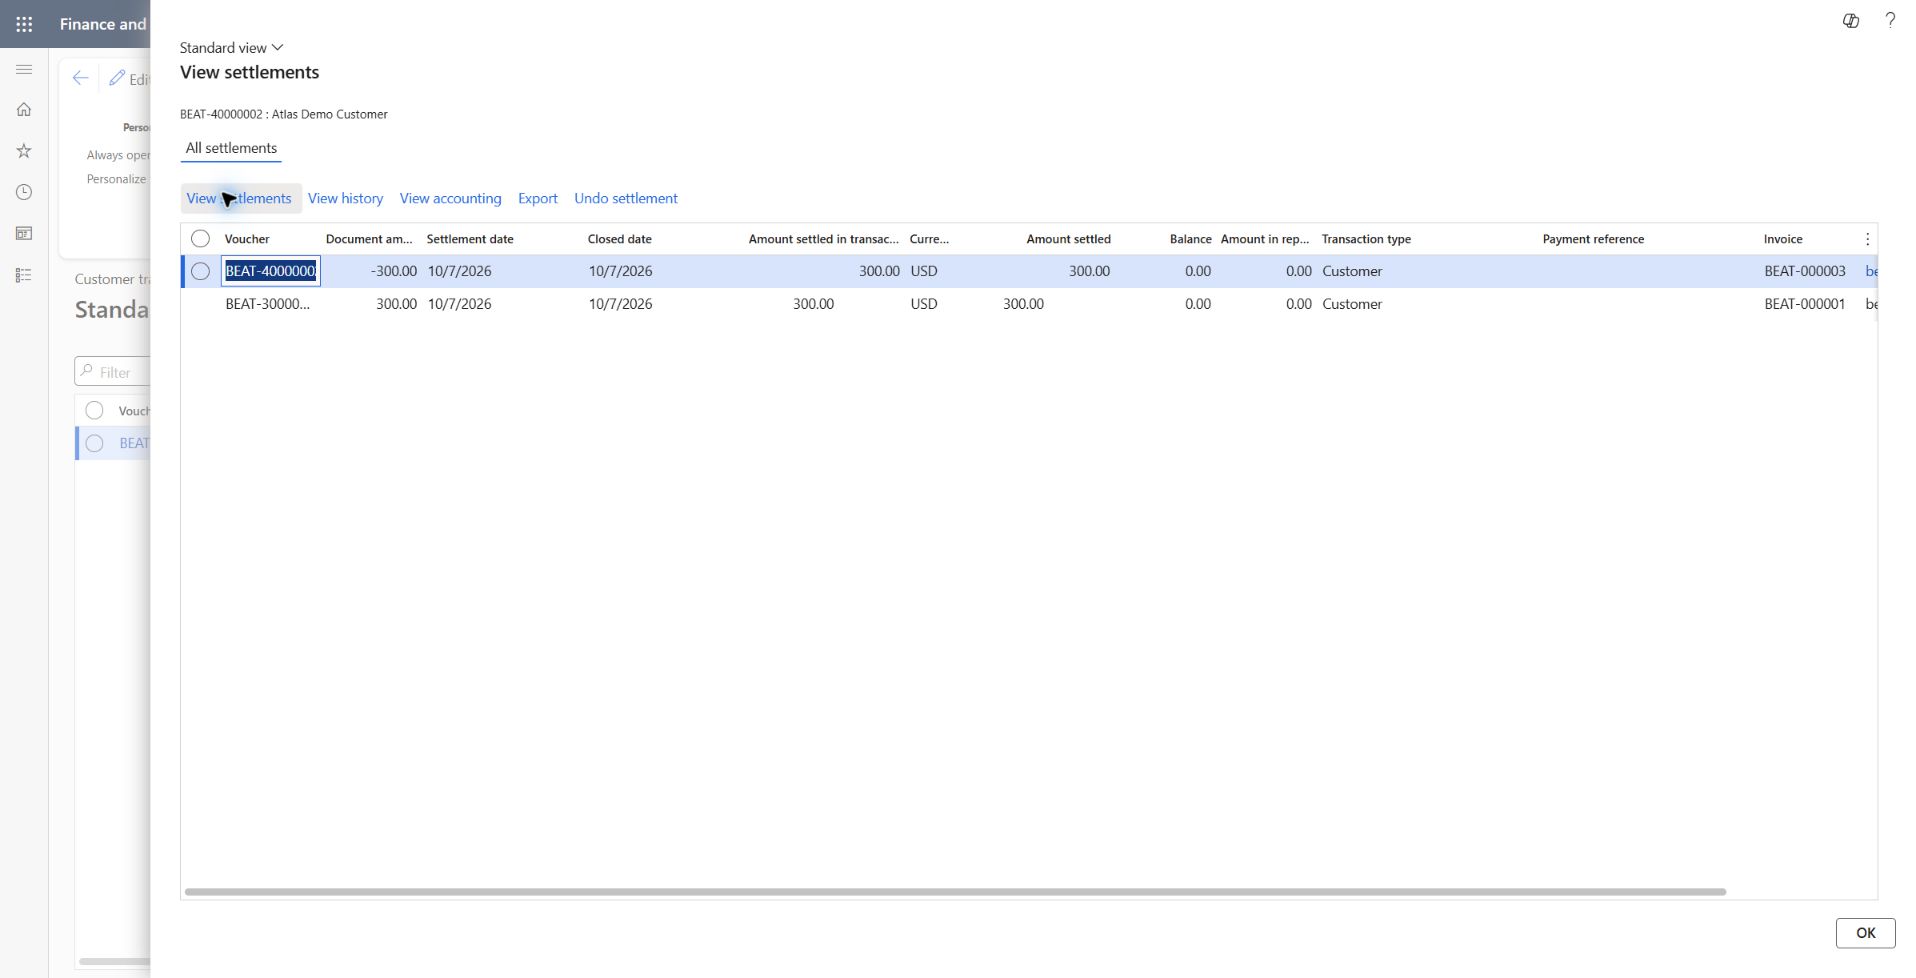
Task: Open Favorites star icon
Action: 24,151
